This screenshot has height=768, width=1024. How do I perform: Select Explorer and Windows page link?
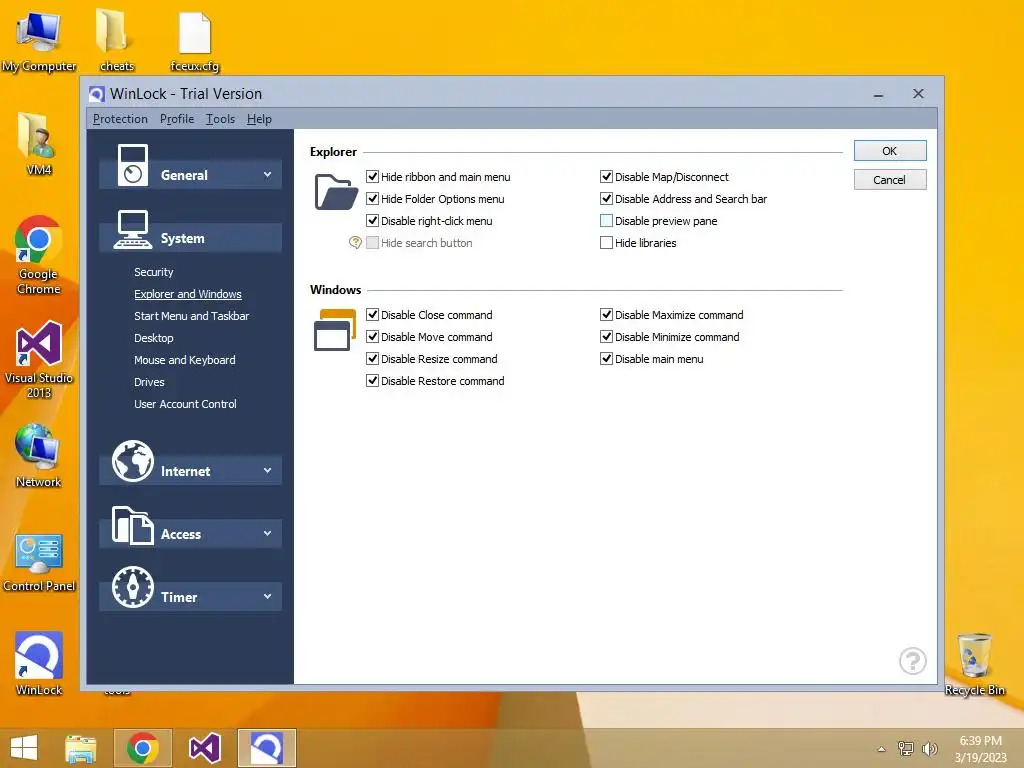tap(187, 294)
